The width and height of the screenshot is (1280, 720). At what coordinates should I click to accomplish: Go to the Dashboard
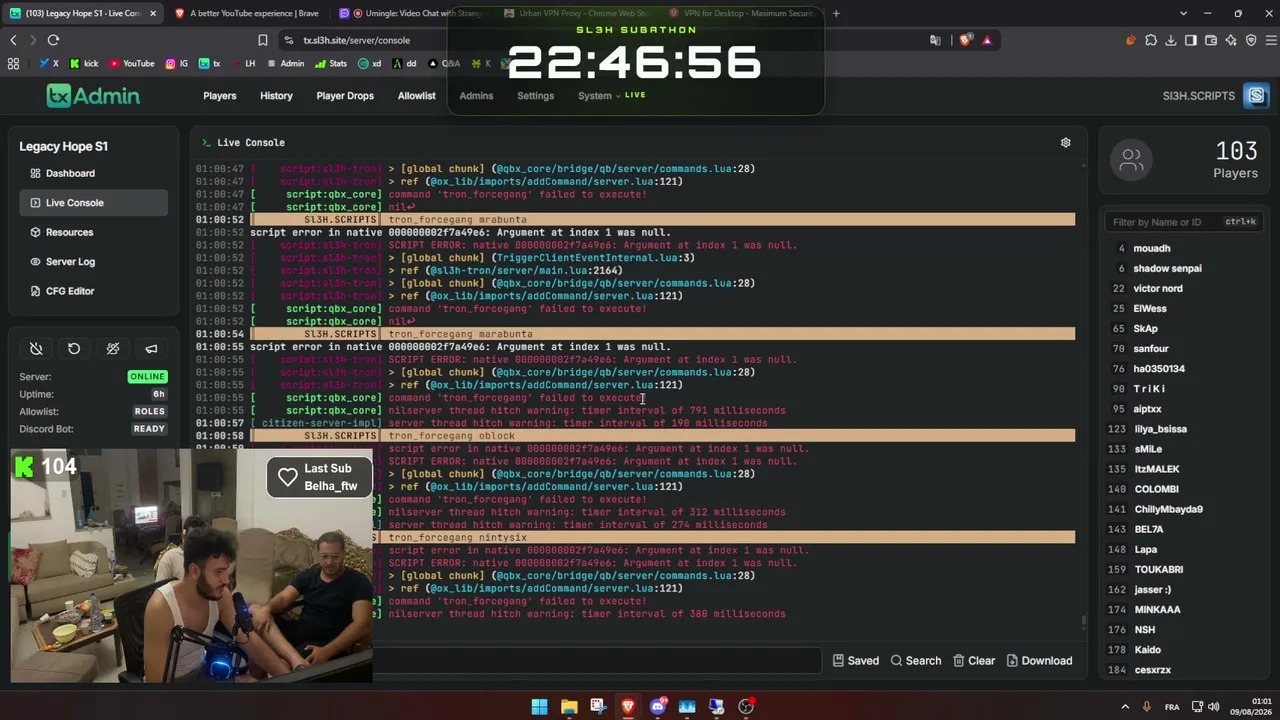coord(93,173)
